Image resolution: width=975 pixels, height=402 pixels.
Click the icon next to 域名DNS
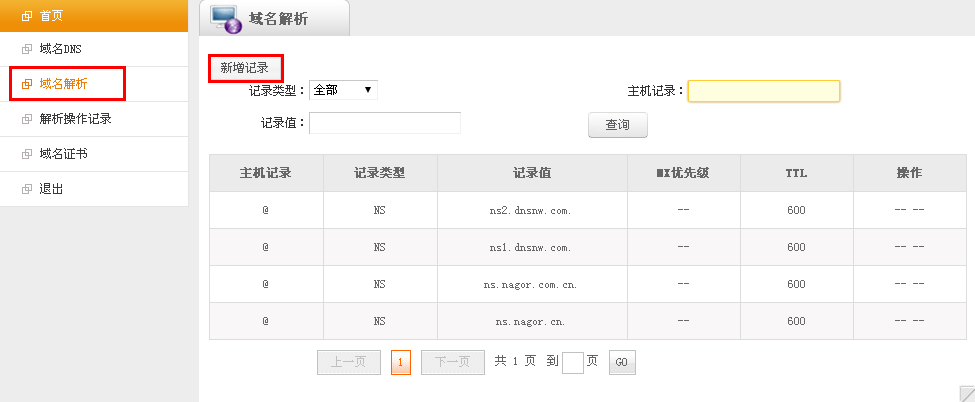pyautogui.click(x=26, y=49)
